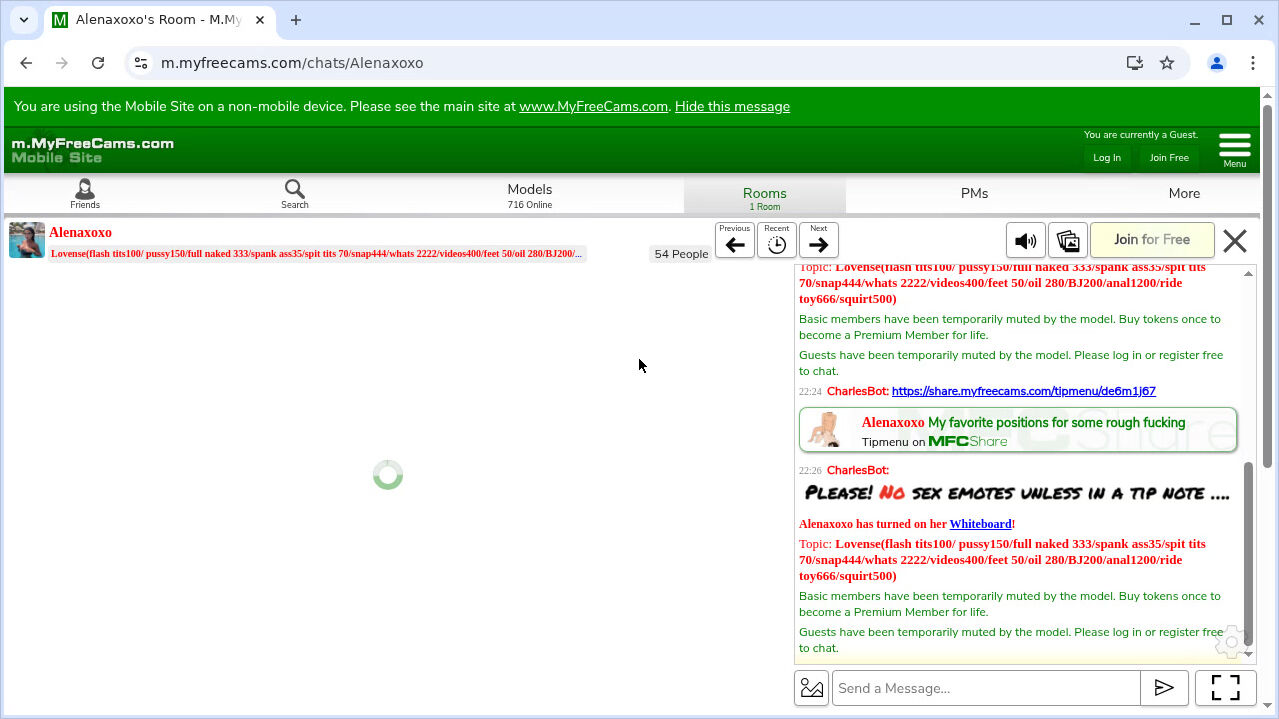Expand the More navigation section
The width and height of the screenshot is (1279, 719).
tap(1184, 194)
